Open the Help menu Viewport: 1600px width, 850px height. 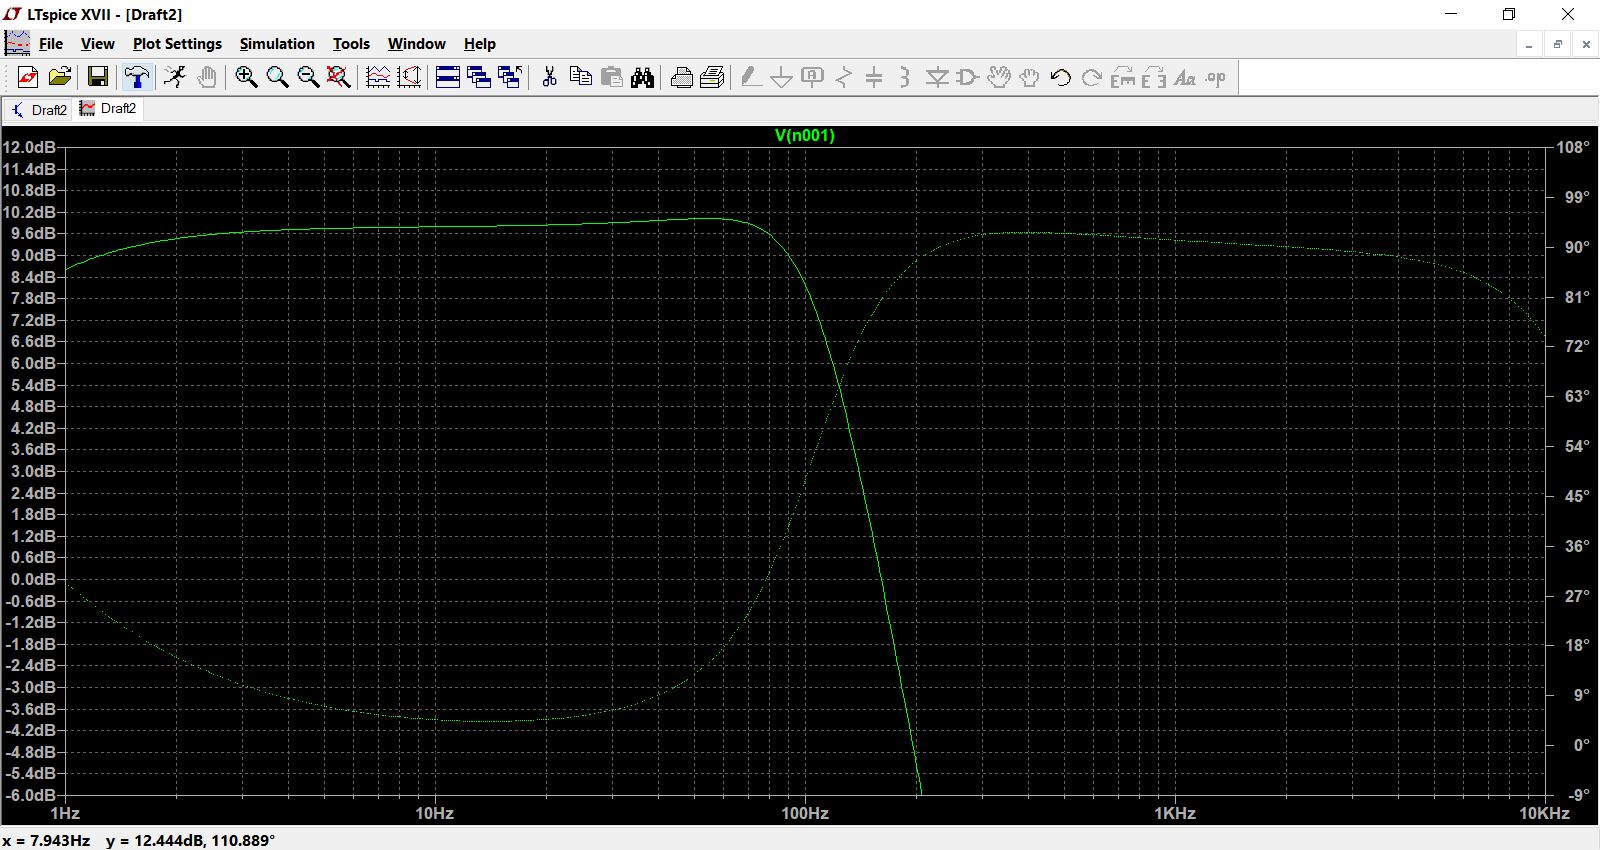coord(480,44)
